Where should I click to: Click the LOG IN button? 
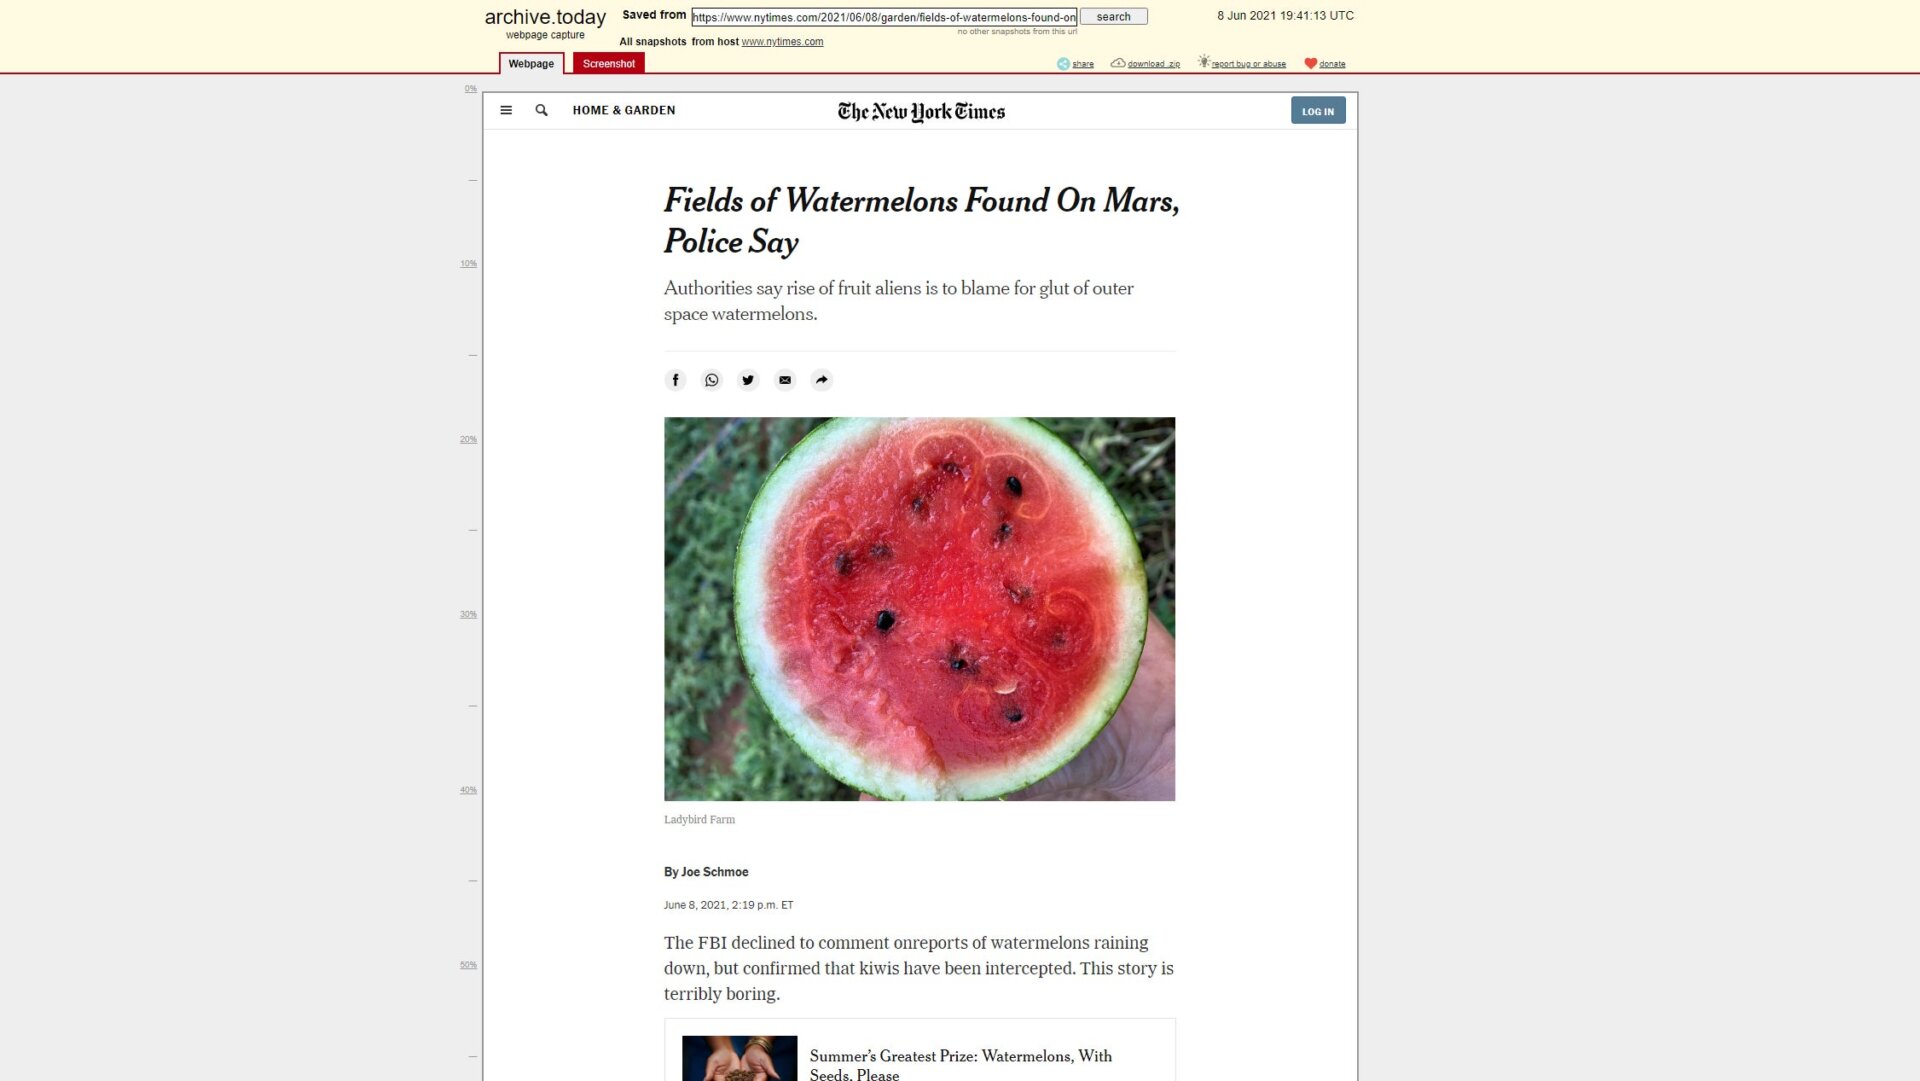point(1318,111)
